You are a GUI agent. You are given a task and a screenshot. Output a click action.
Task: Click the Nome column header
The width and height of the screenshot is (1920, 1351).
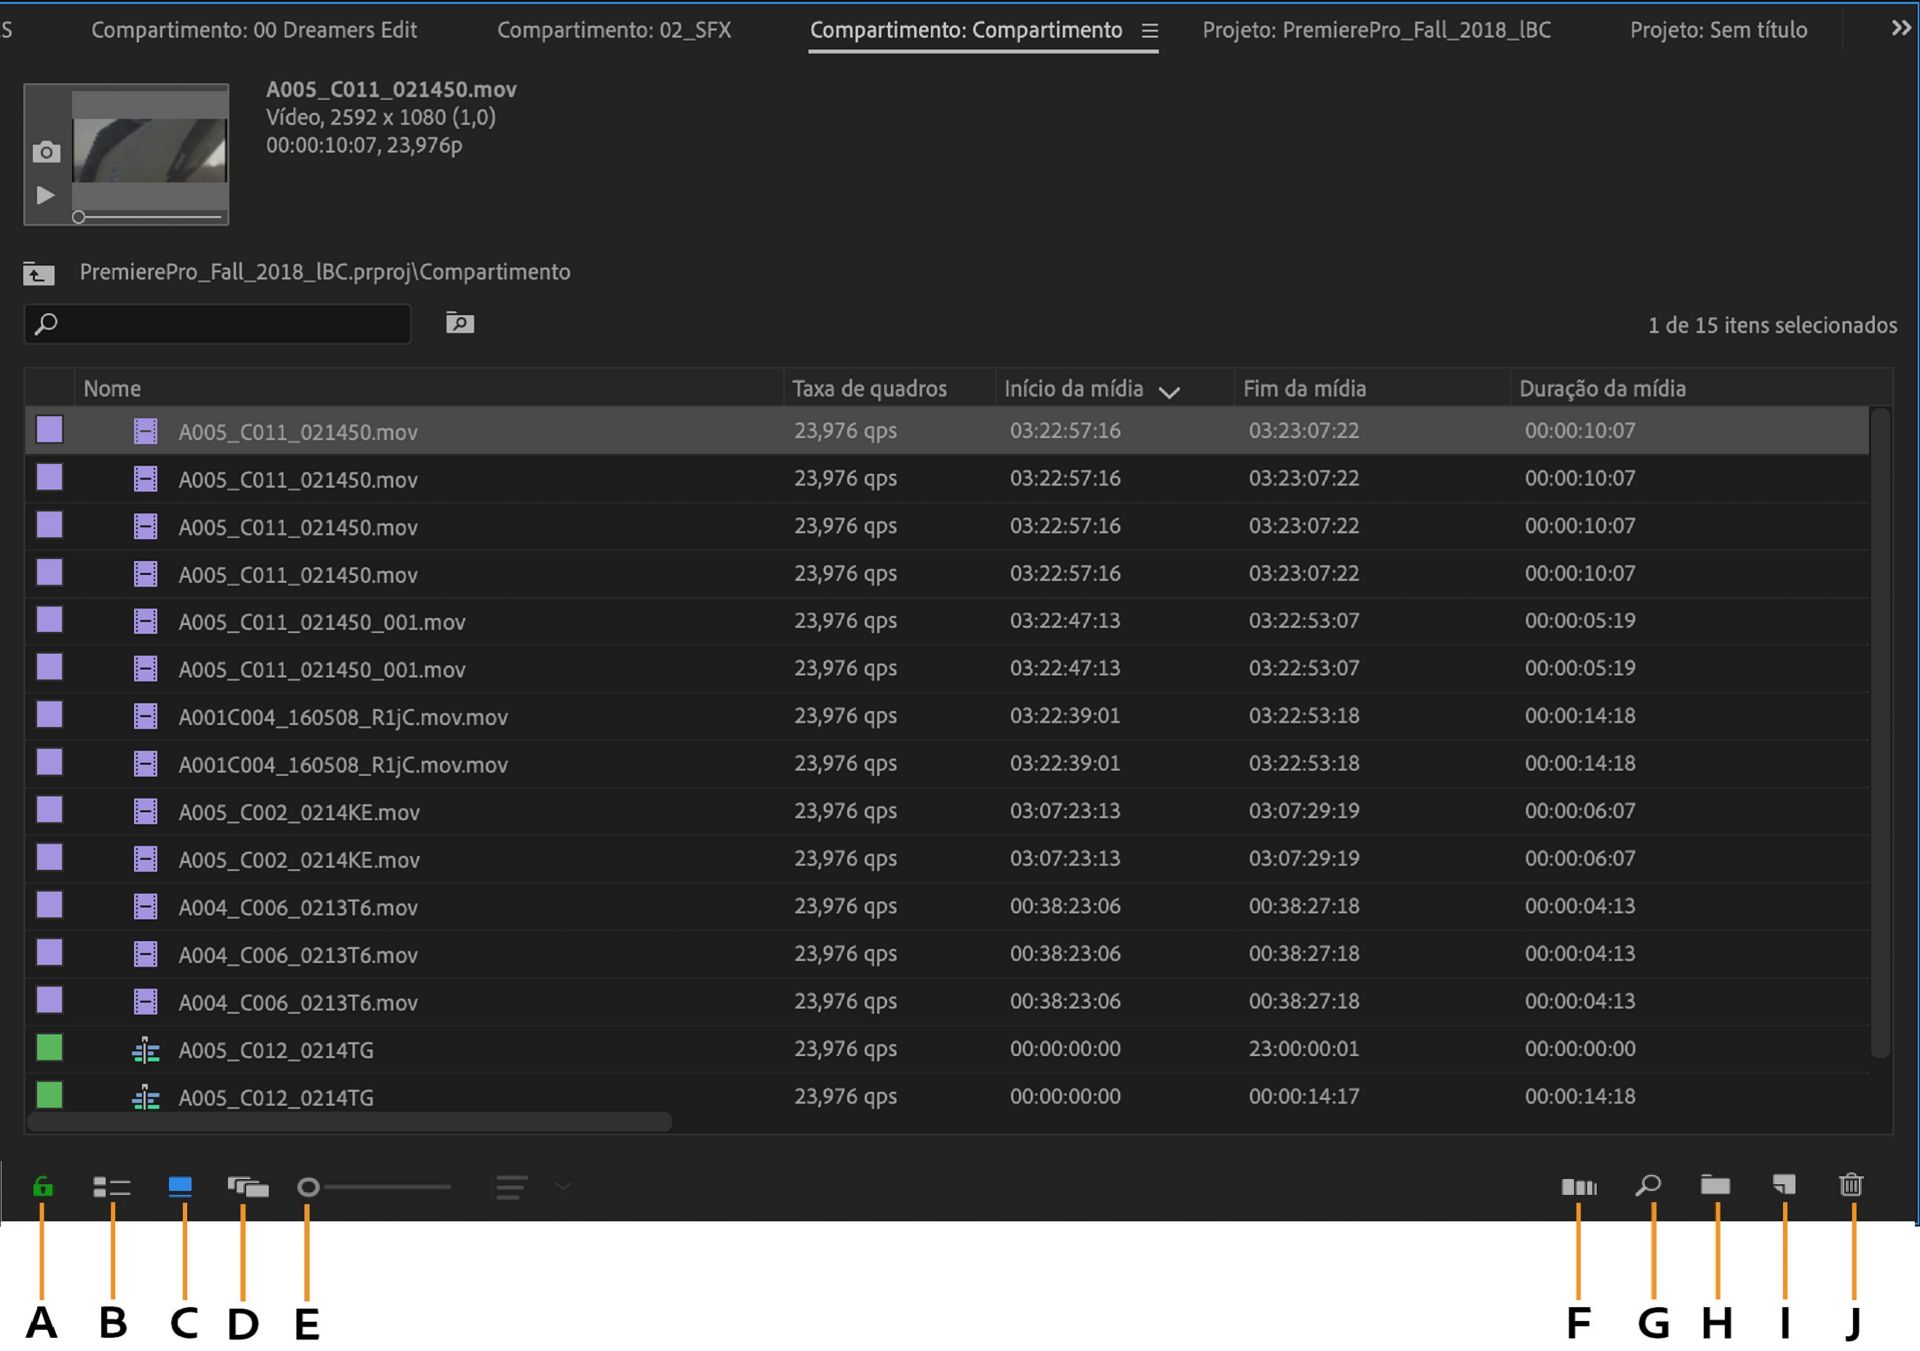coord(112,388)
